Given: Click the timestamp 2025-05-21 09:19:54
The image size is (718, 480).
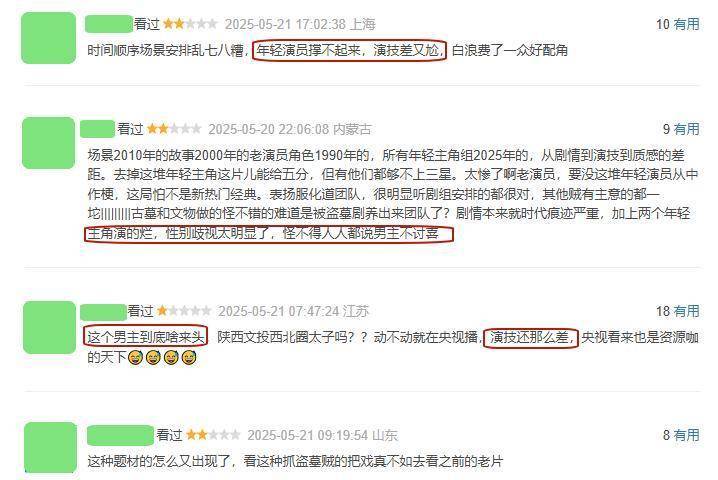Looking at the screenshot, I should [308, 435].
